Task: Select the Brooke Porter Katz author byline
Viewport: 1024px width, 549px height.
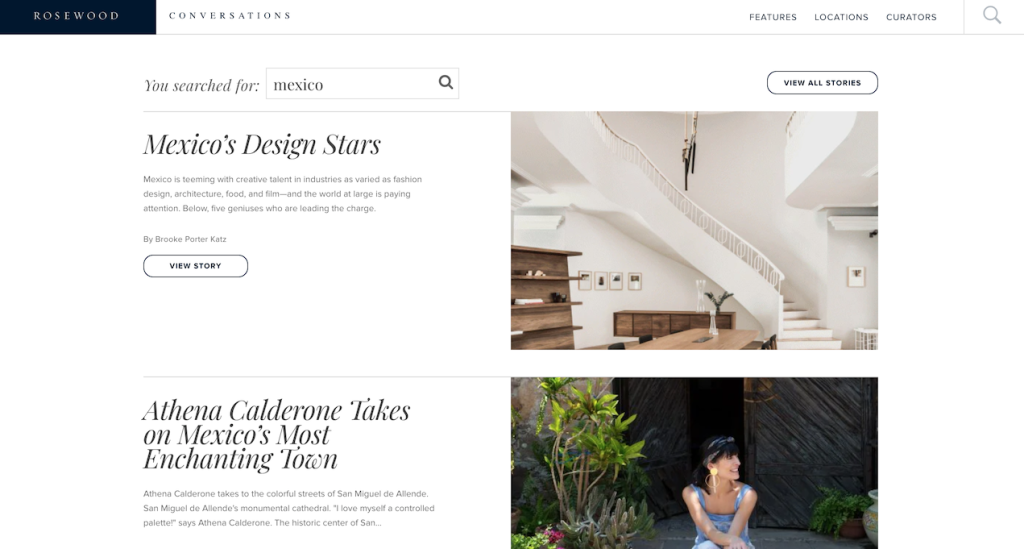Action: click(x=185, y=239)
